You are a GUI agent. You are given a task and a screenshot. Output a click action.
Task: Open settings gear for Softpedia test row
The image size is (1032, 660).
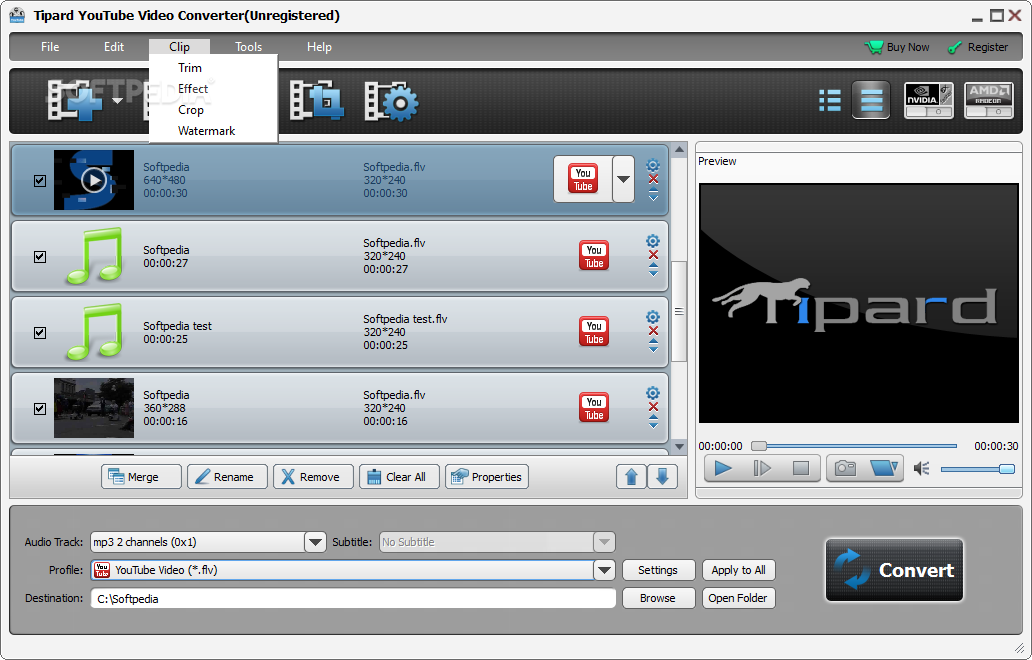[653, 317]
